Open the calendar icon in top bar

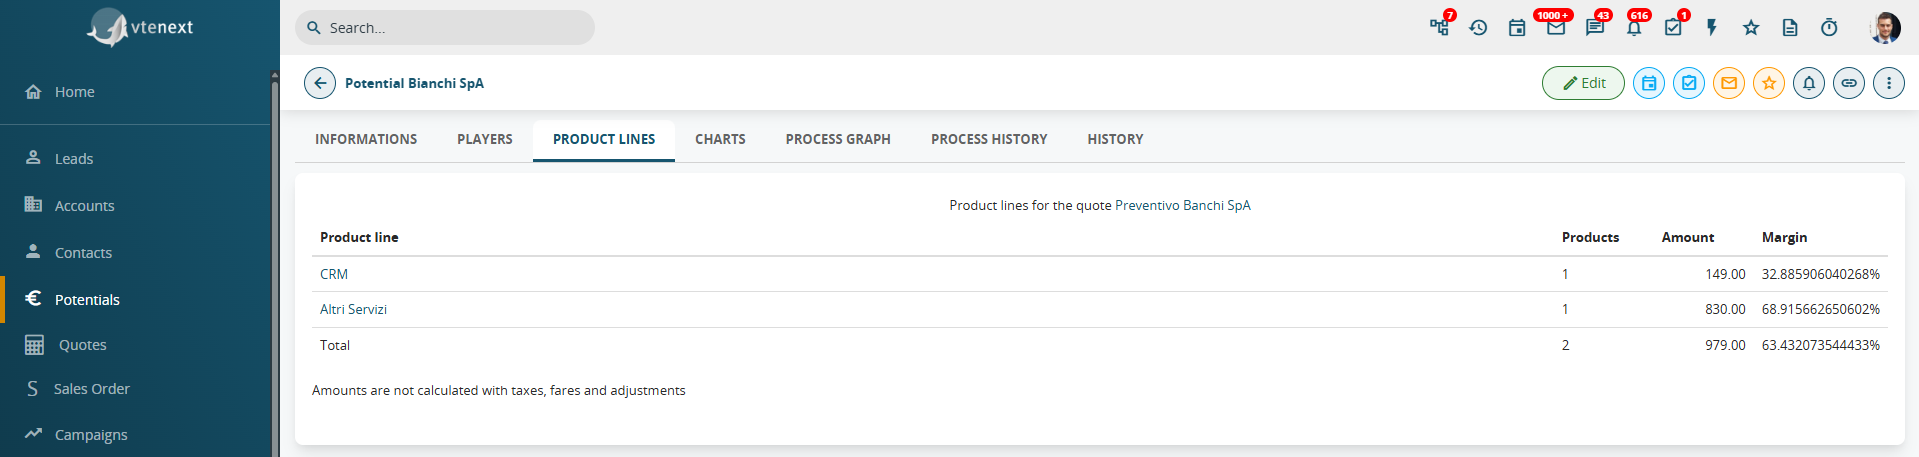[x=1517, y=27]
